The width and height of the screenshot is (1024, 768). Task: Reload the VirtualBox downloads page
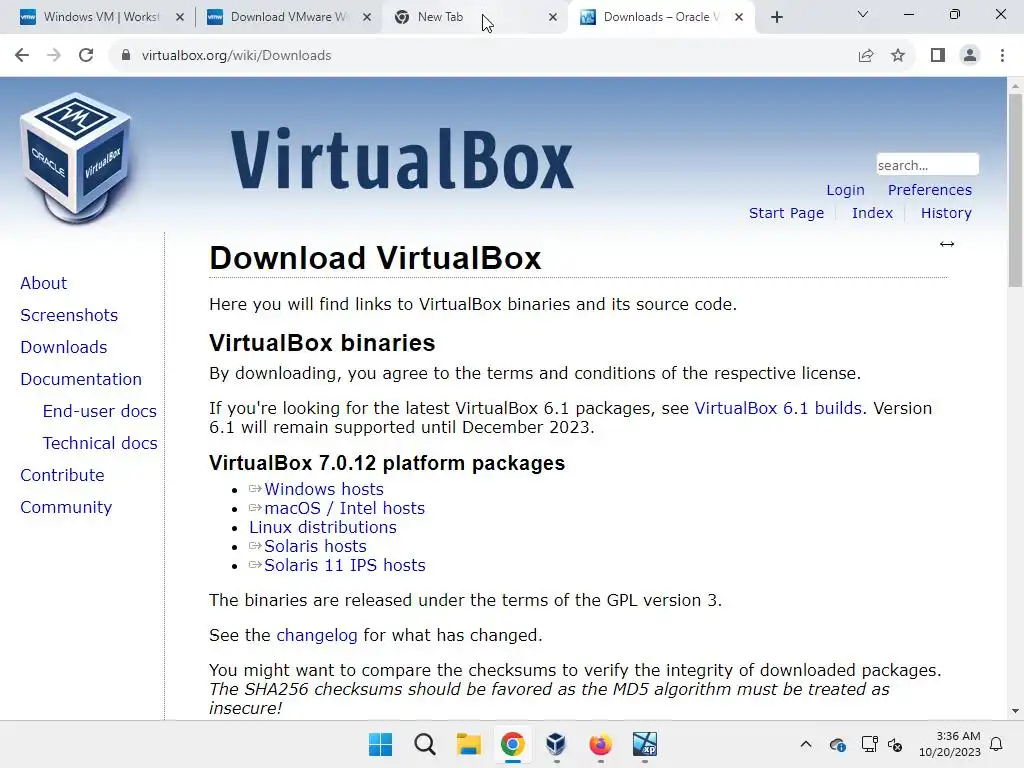[x=86, y=56]
